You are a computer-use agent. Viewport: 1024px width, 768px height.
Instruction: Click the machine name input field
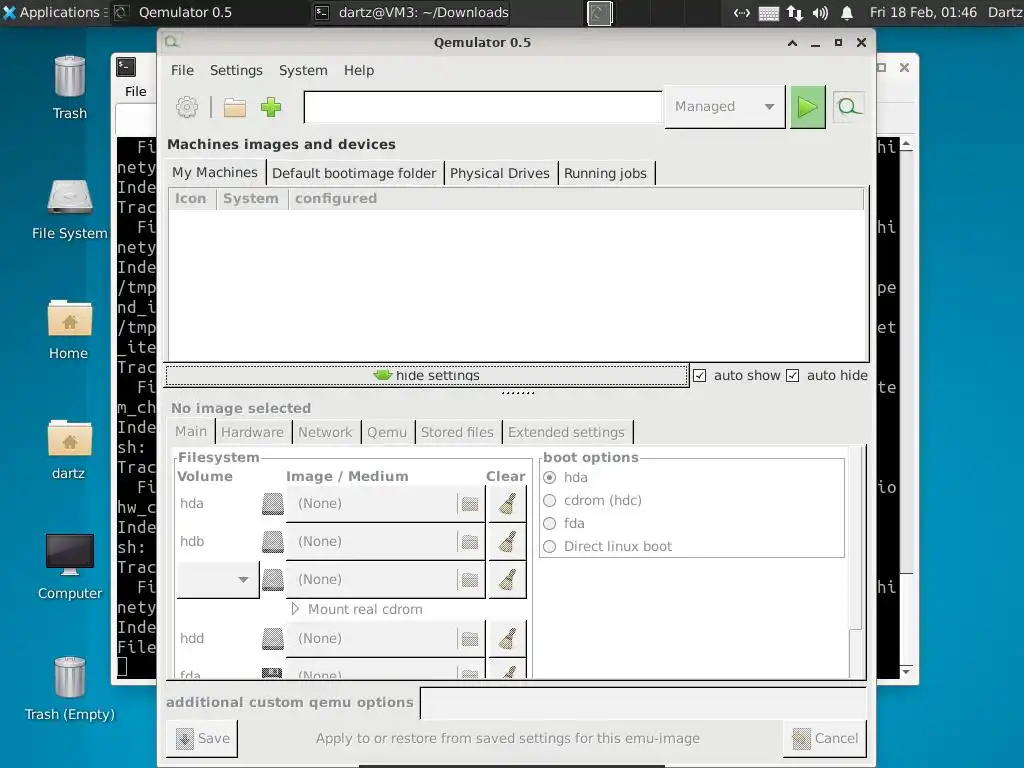(483, 106)
